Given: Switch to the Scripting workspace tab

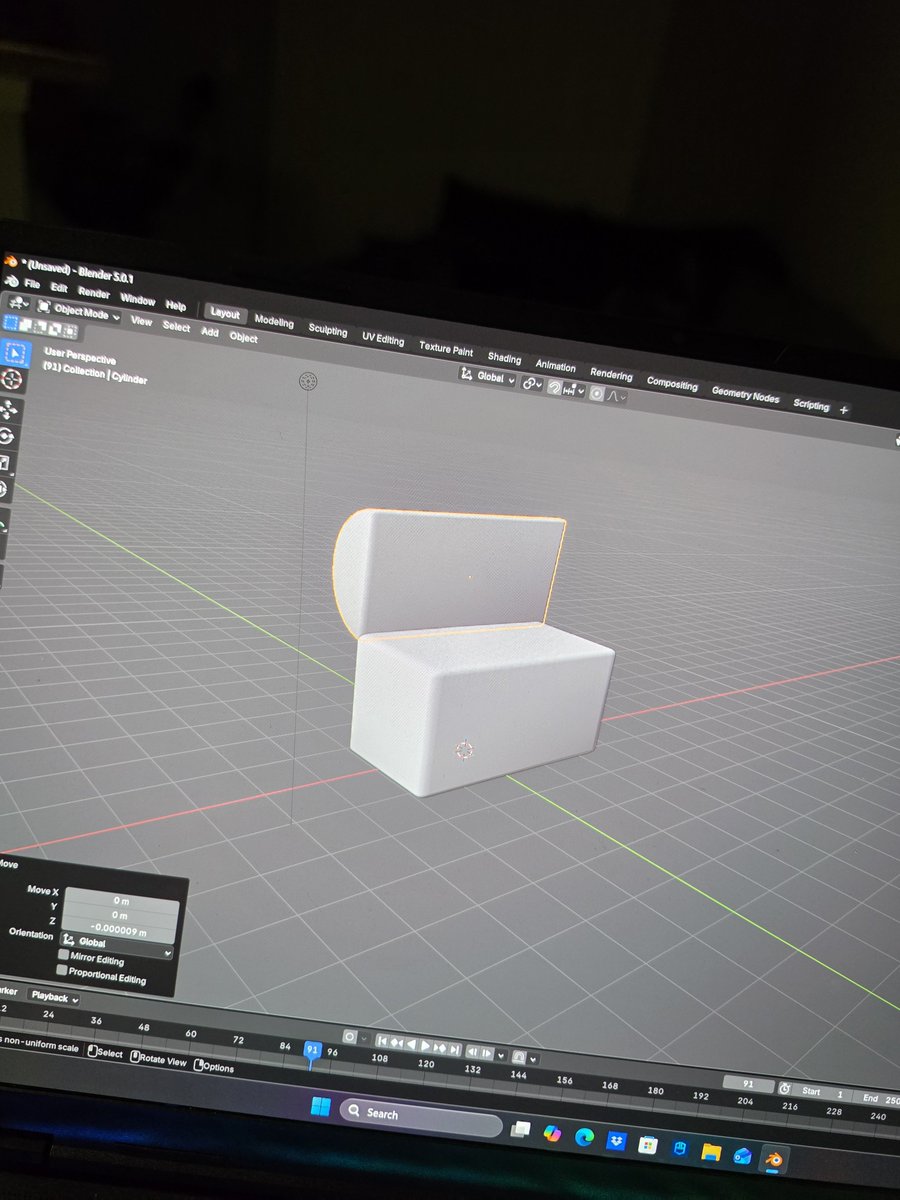Looking at the screenshot, I should tap(811, 405).
